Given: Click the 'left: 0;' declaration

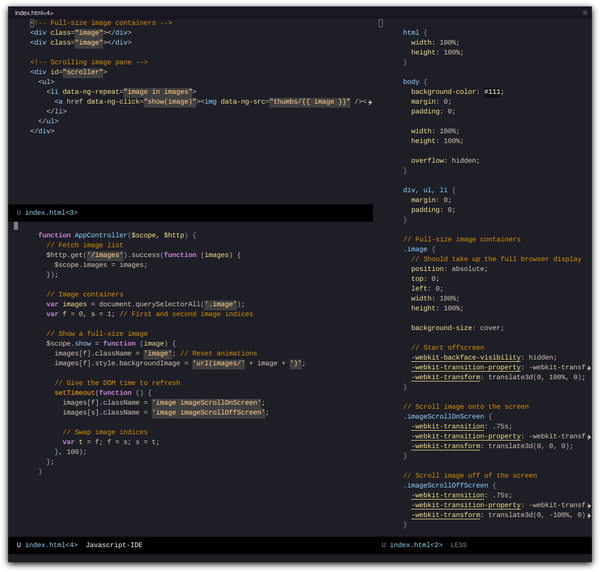Looking at the screenshot, I should pyautogui.click(x=427, y=289).
